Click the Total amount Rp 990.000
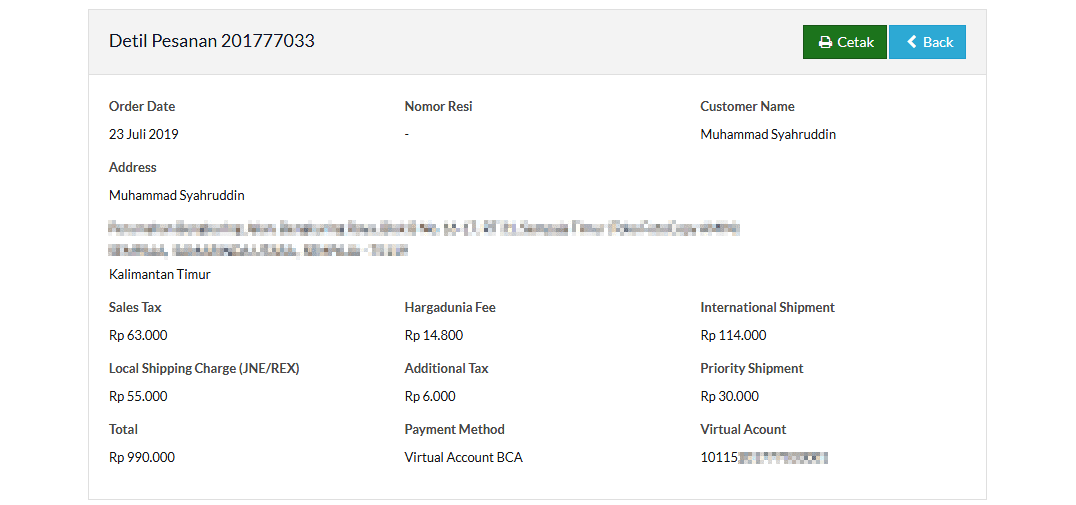The width and height of the screenshot is (1076, 505). [x=142, y=458]
